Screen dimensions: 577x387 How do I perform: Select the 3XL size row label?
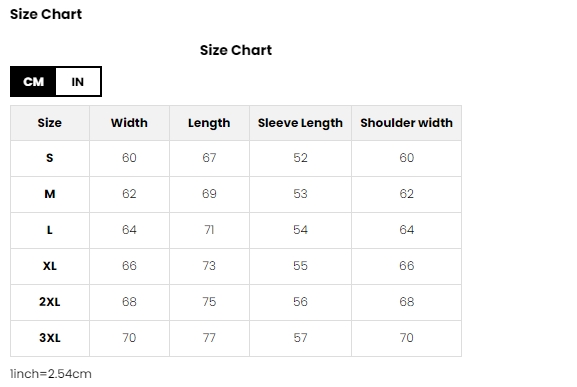click(x=50, y=338)
